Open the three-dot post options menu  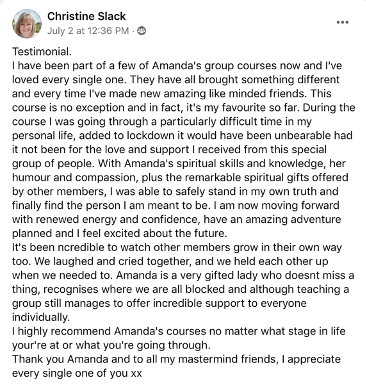pyautogui.click(x=342, y=23)
